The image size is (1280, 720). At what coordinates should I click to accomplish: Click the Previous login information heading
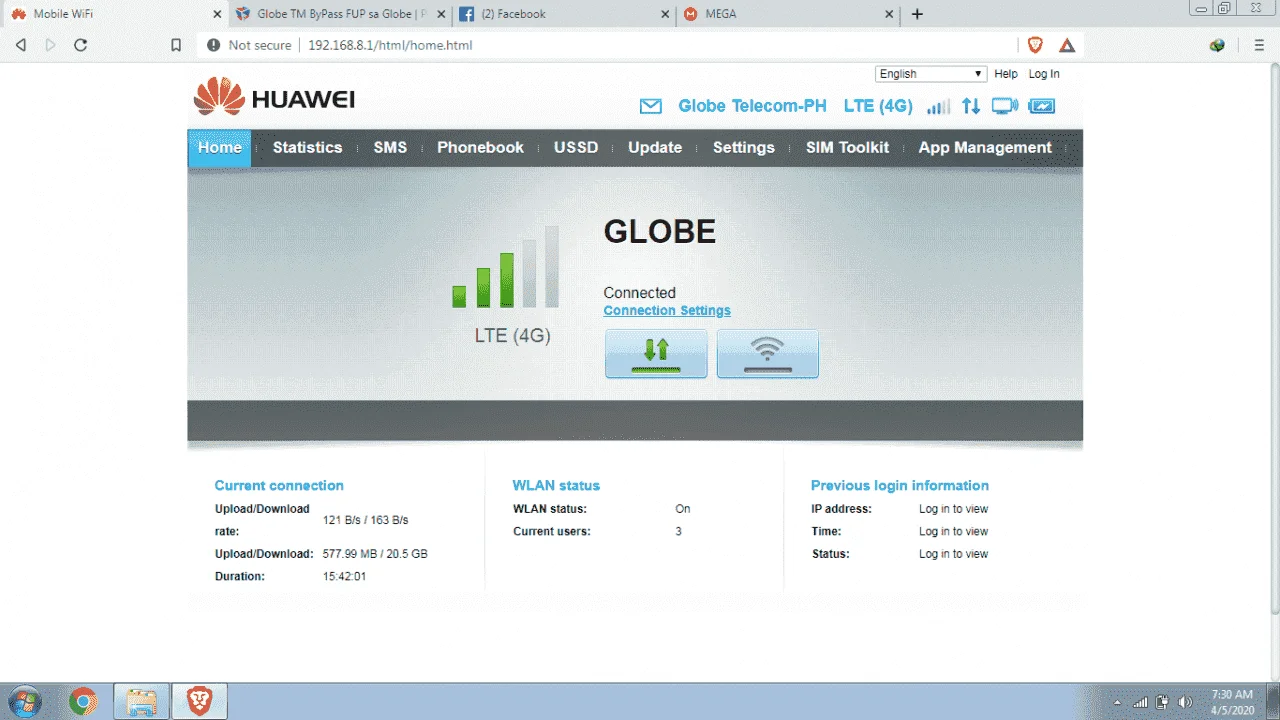pos(900,486)
